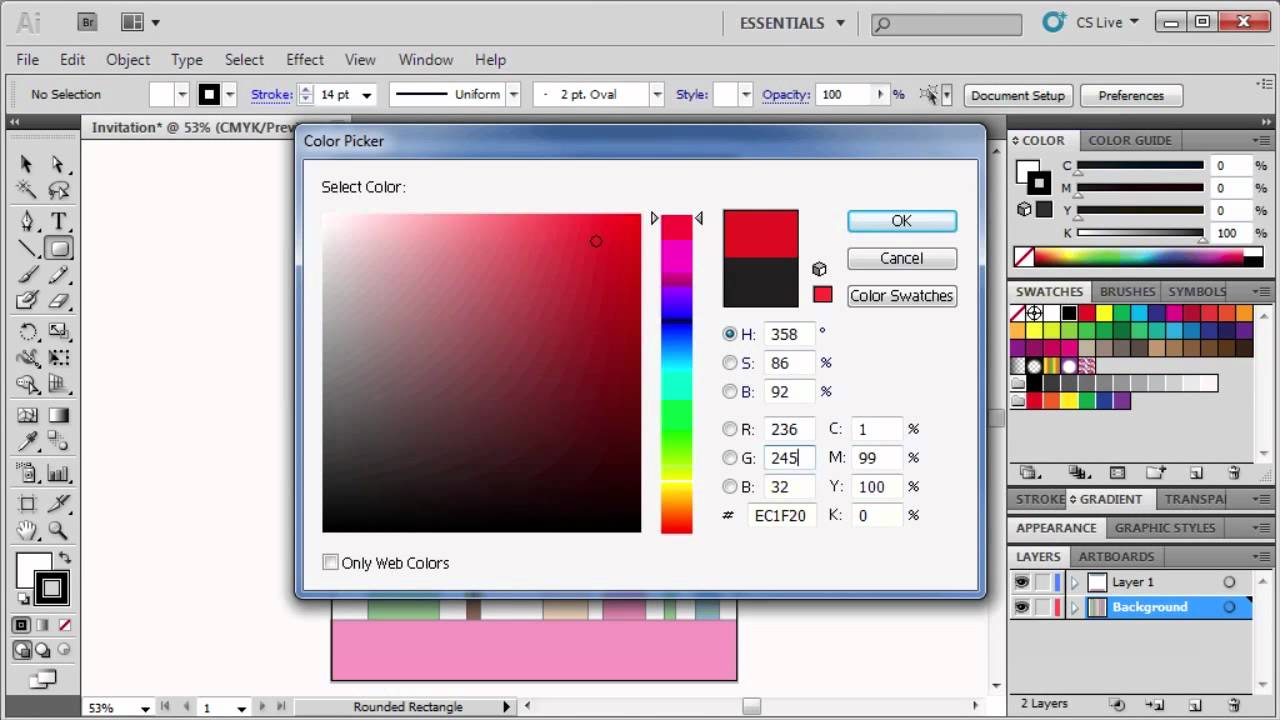Screen dimensions: 1280x720
Task: Switch to the ARTBOARDS tab
Action: tap(1116, 557)
